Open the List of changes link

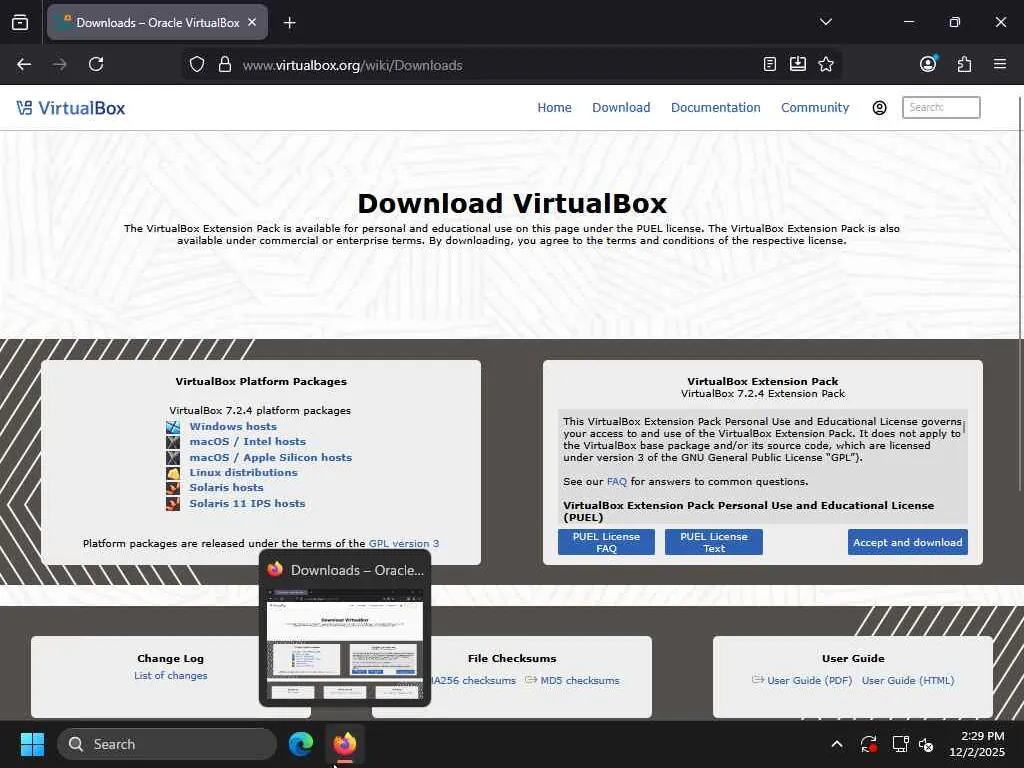coord(170,676)
